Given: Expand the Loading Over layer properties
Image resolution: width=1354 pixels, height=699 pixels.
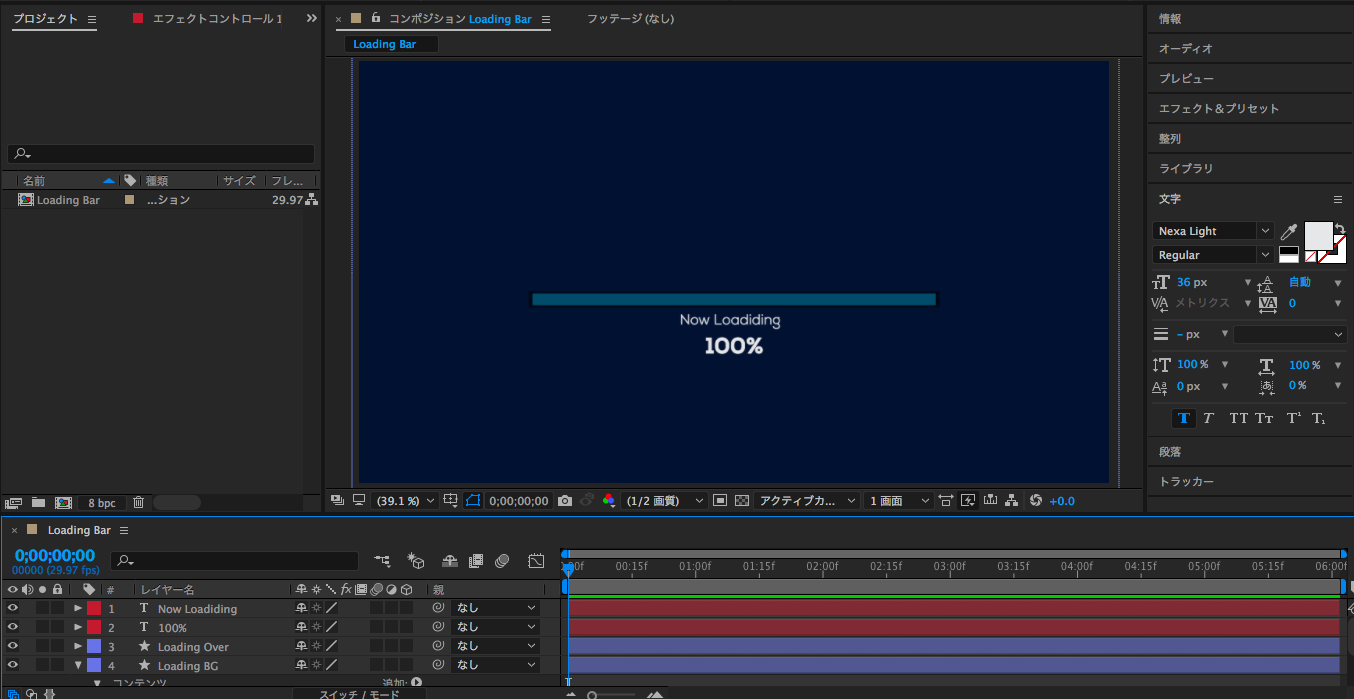Looking at the screenshot, I should coord(78,646).
